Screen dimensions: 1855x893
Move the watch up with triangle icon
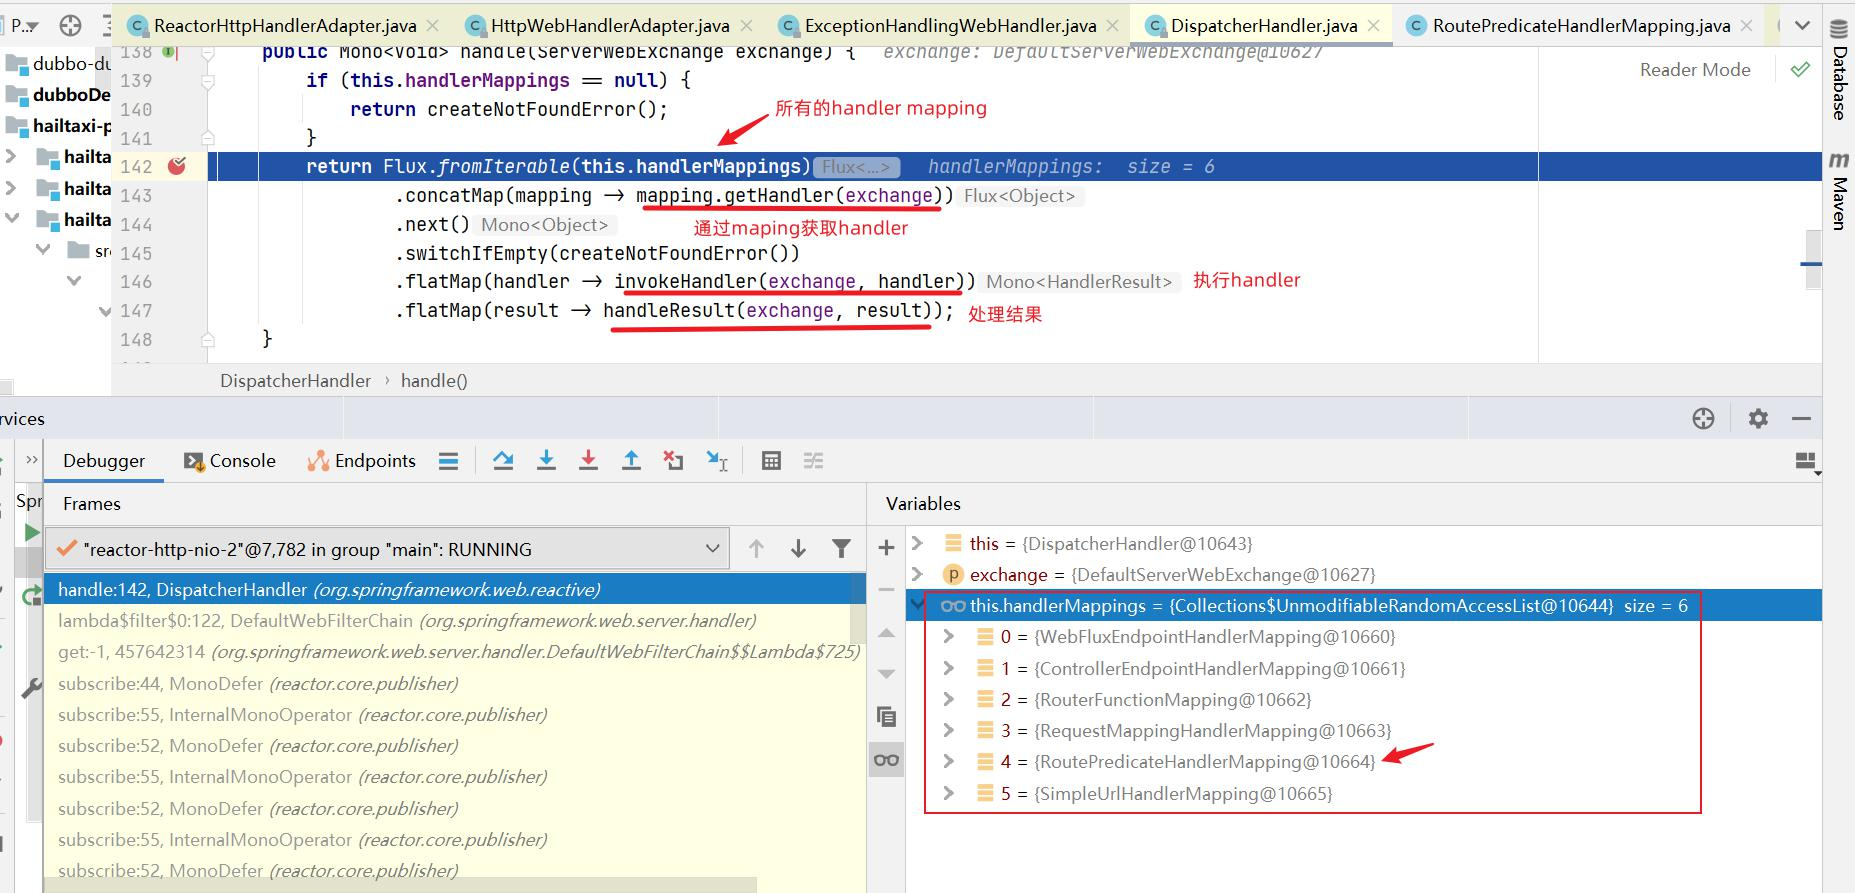point(886,632)
